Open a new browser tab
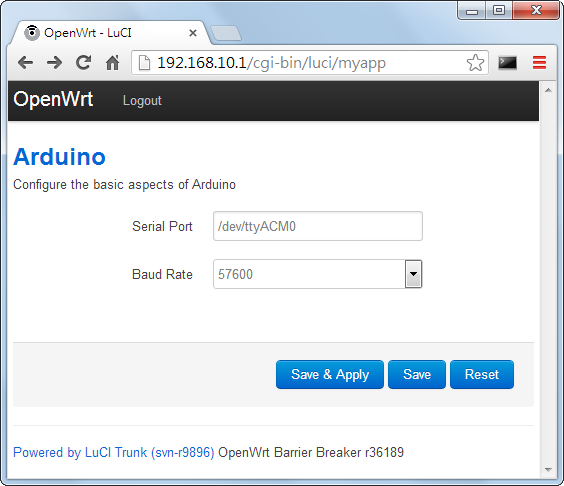564x486 pixels. 226,33
